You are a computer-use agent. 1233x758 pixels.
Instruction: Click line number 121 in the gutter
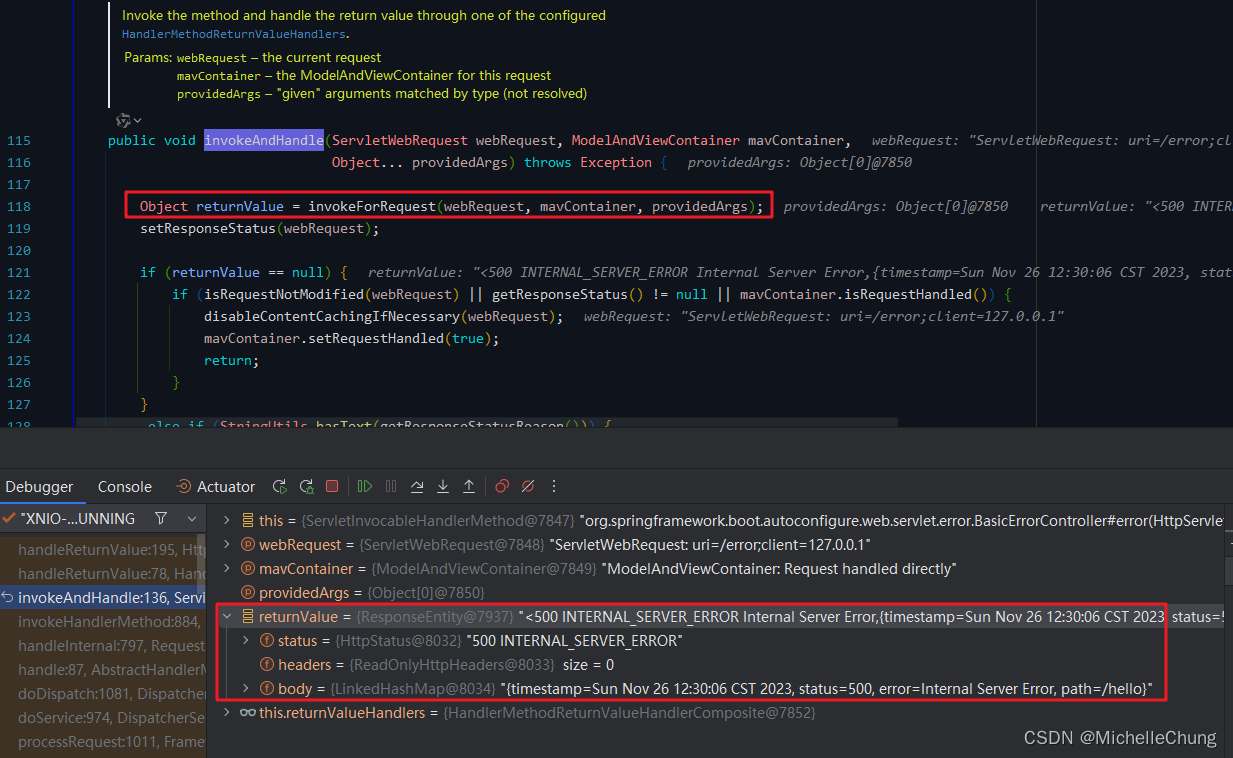click(18, 272)
